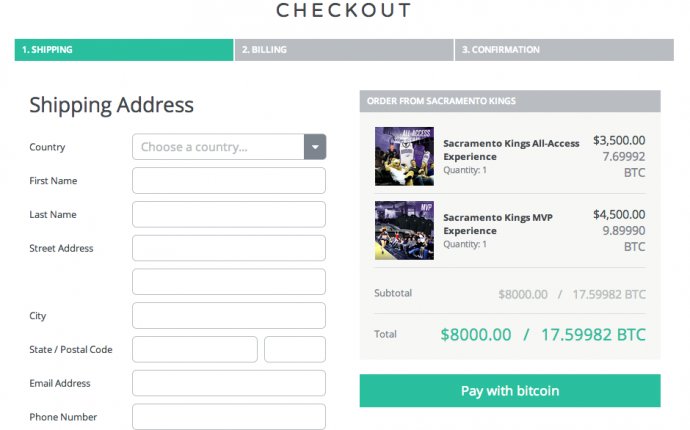Go to the 2. Billing step tab
Screen dimensions: 690x430
344,50
